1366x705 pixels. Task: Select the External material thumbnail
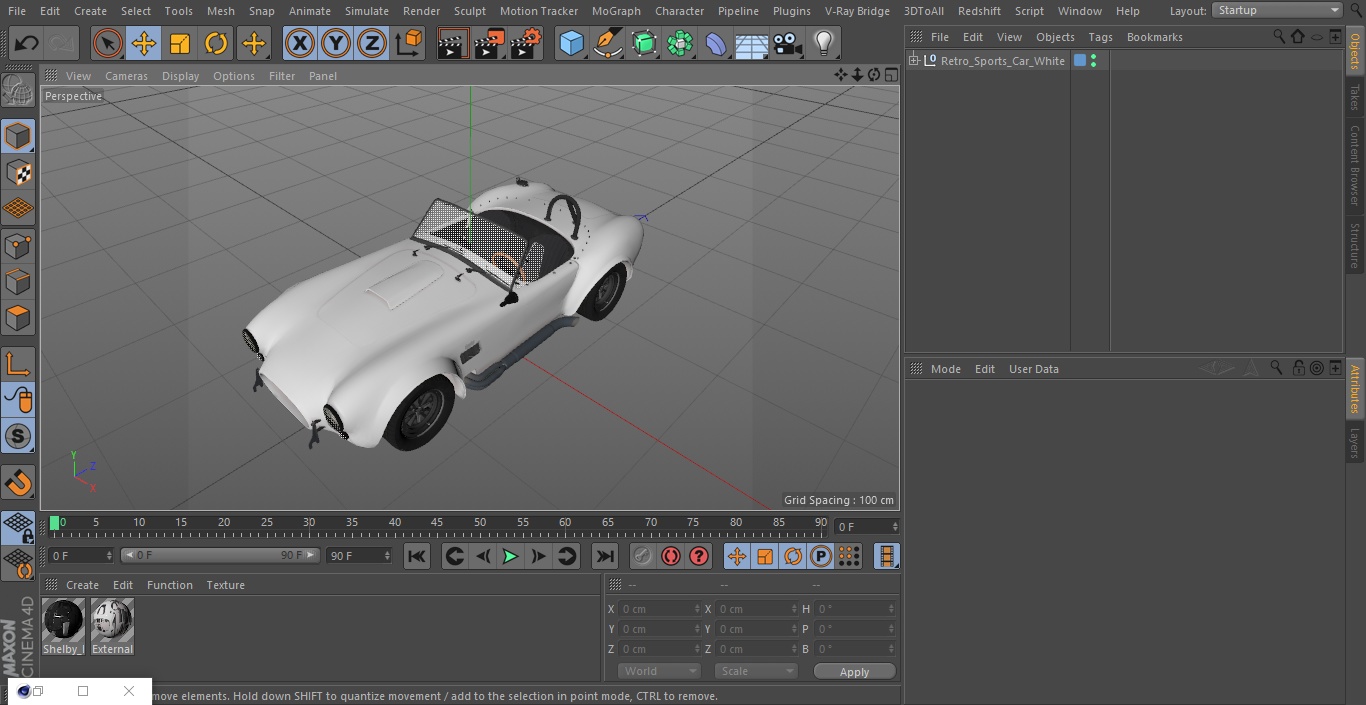click(112, 627)
